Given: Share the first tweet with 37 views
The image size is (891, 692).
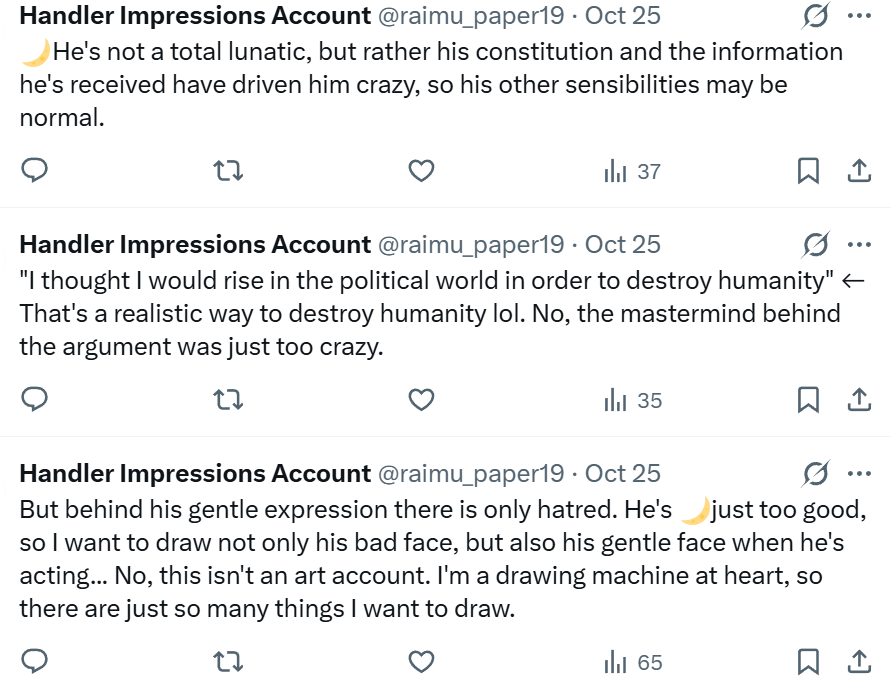Looking at the screenshot, I should click(x=858, y=171).
